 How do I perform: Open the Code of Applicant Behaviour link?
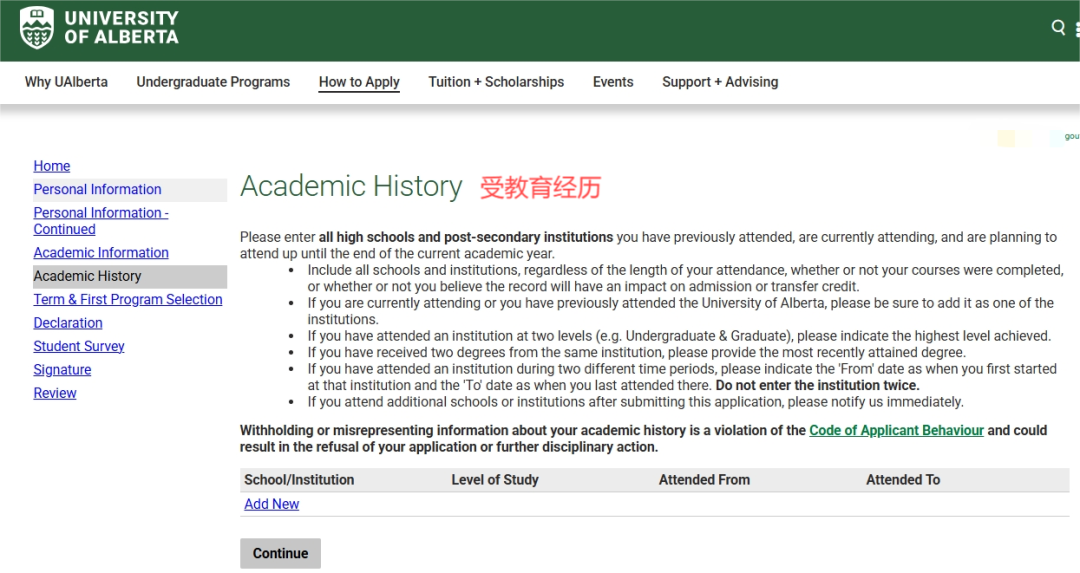896,430
